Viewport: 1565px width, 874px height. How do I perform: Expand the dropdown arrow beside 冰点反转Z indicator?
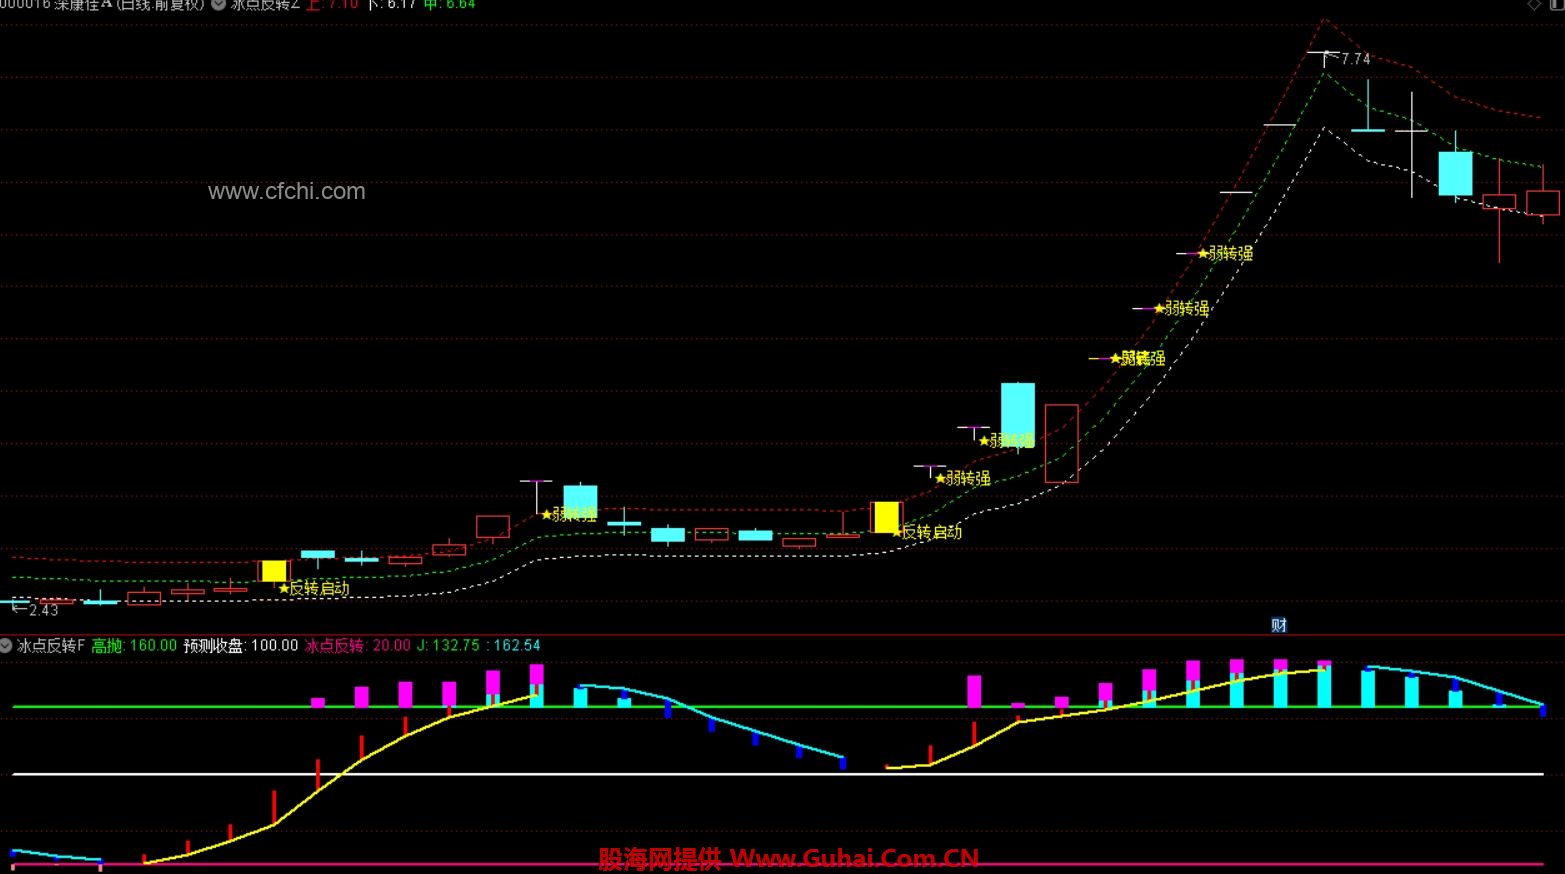[218, 5]
